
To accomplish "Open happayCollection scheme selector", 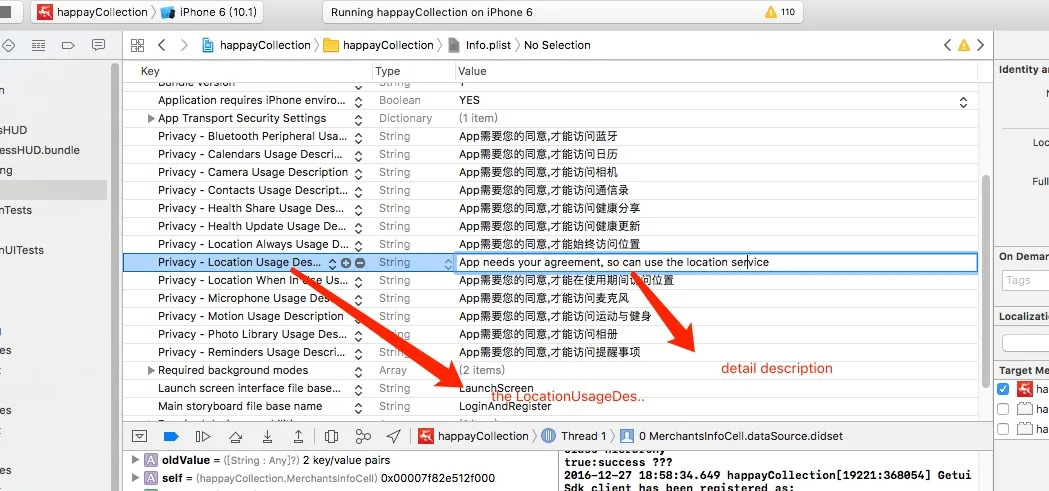I will tap(92, 12).
